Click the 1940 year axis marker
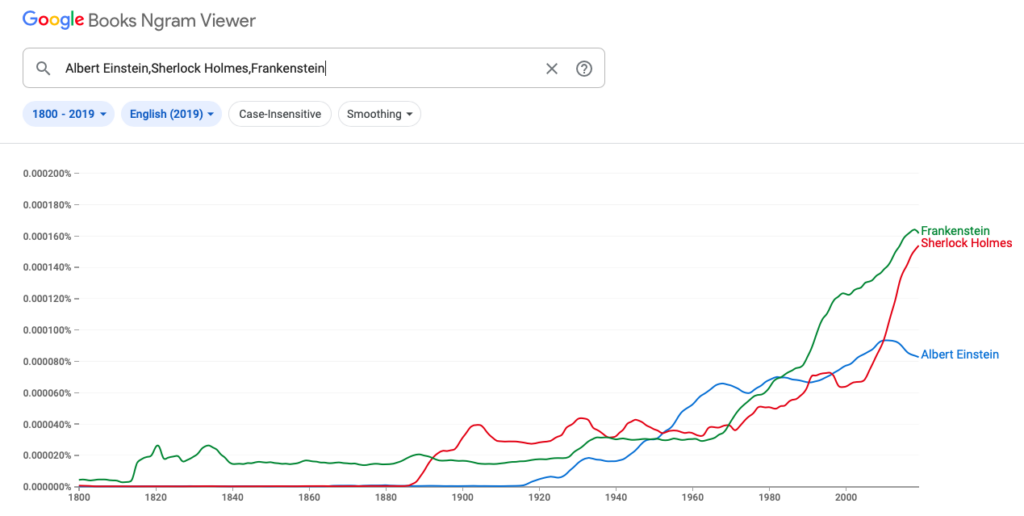Screen dimensions: 1024x516 point(616,496)
